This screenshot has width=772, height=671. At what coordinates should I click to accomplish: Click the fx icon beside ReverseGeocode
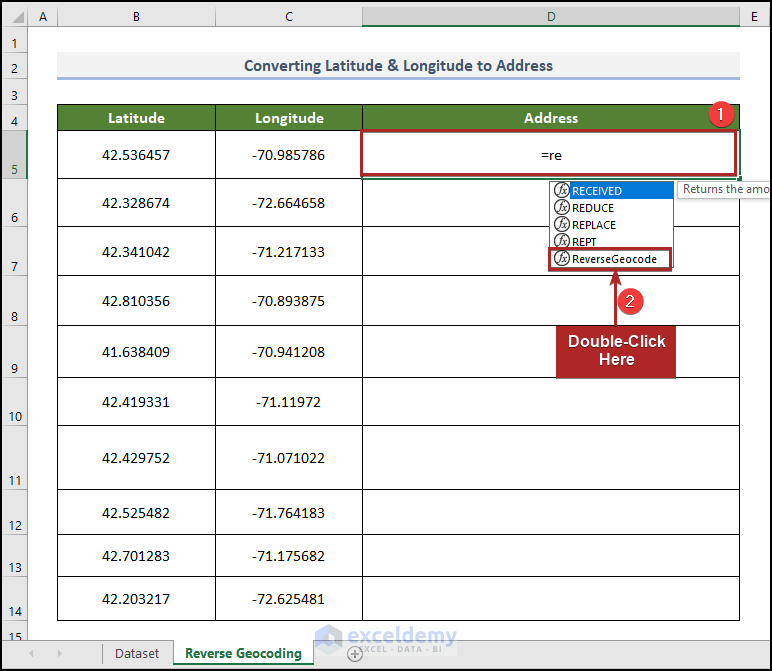[562, 258]
